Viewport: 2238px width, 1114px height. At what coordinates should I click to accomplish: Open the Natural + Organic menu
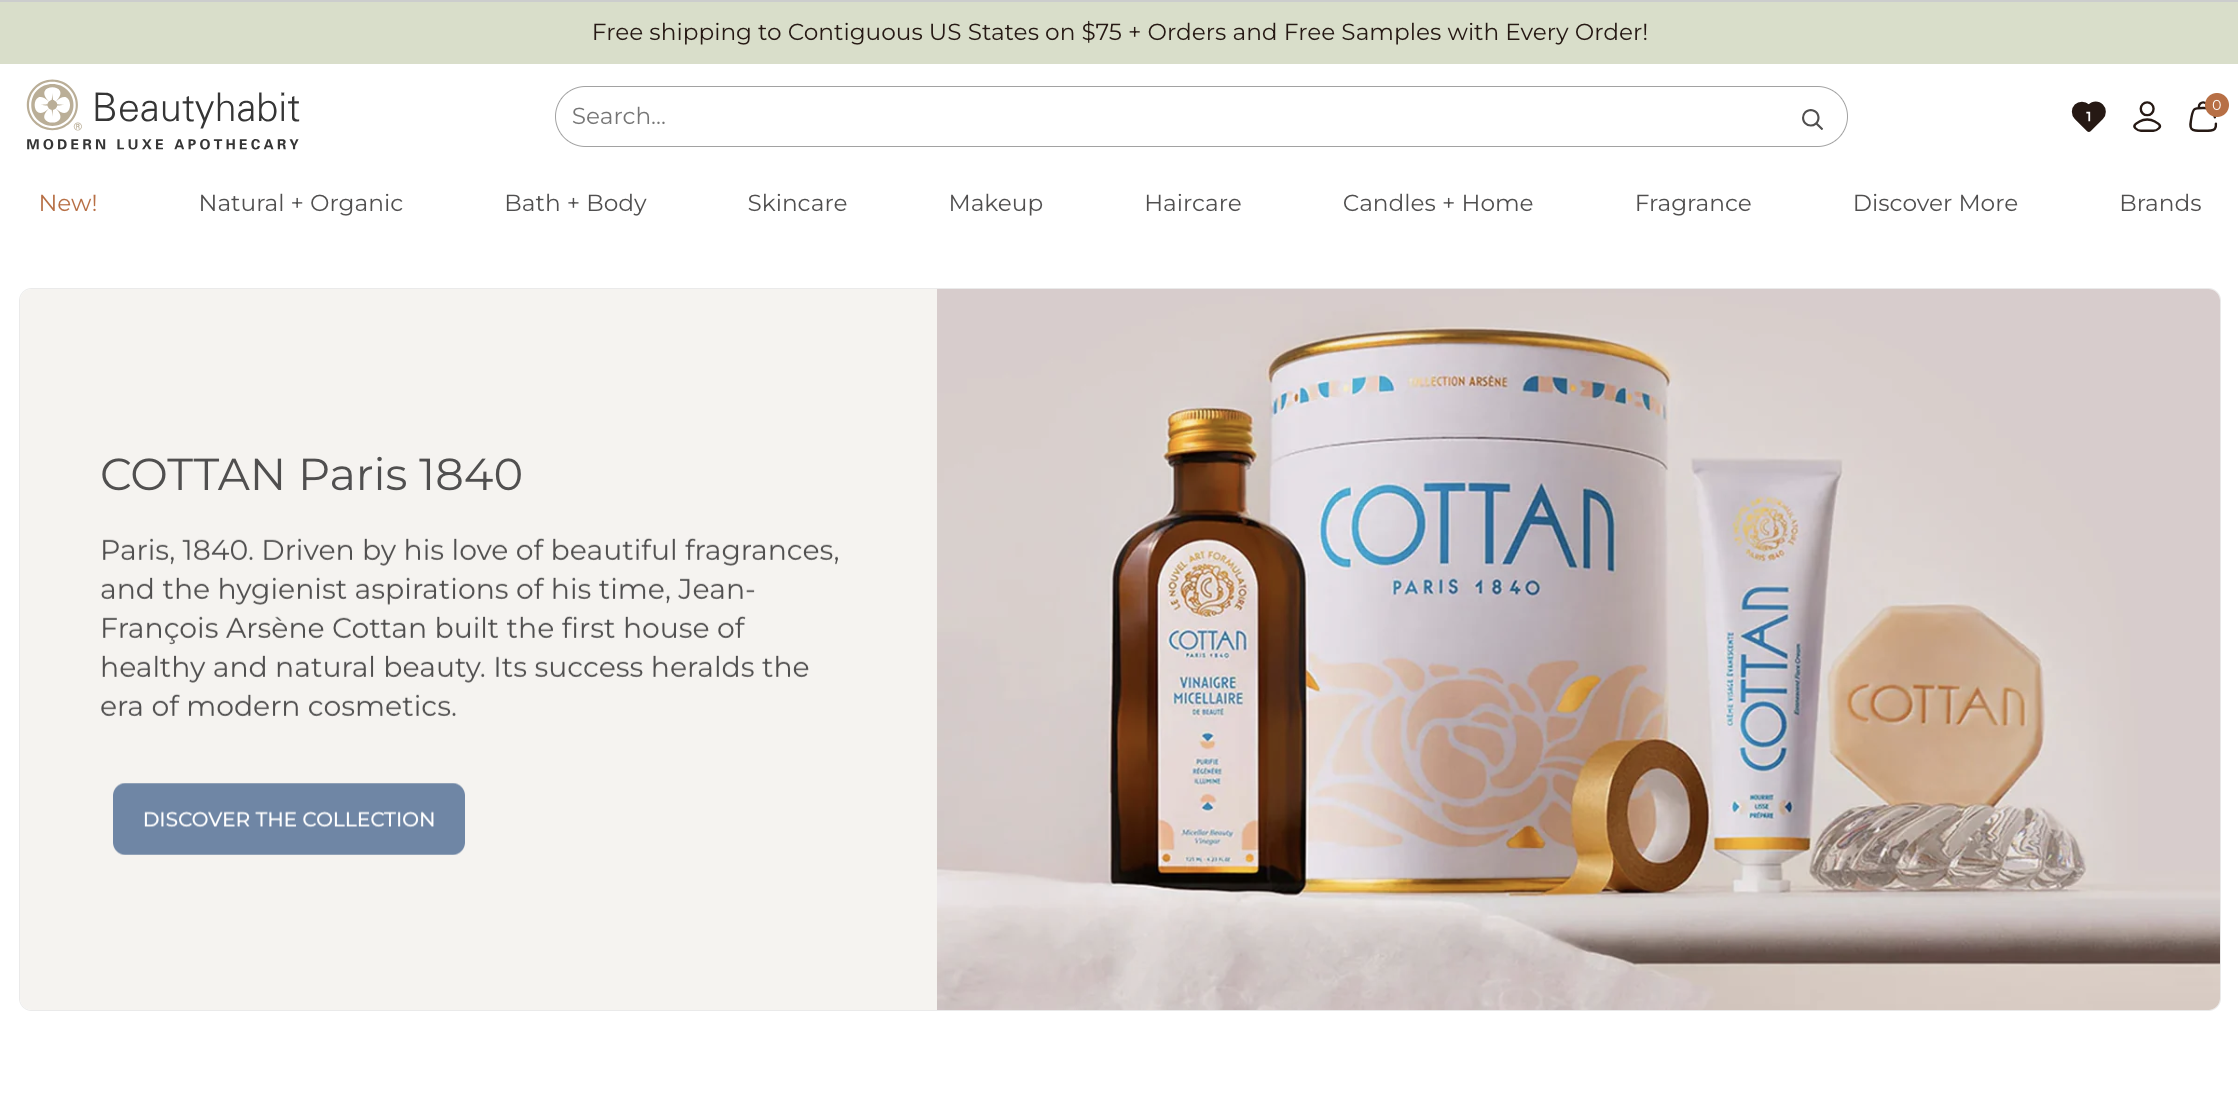click(x=301, y=203)
